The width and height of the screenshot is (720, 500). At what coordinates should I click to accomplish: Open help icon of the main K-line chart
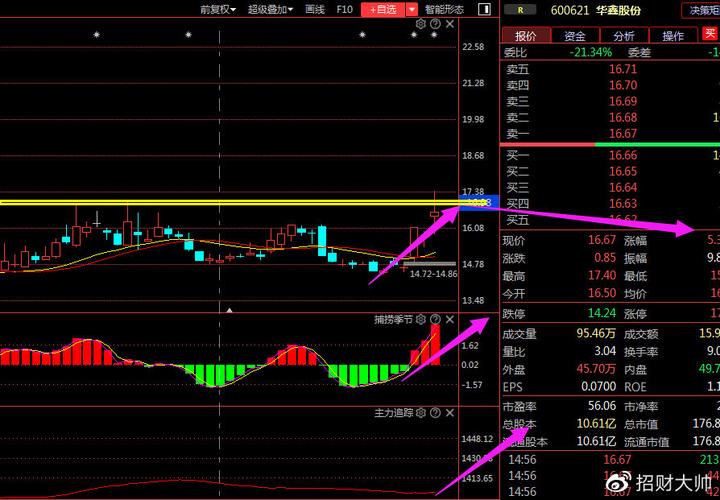pyautogui.click(x=436, y=24)
